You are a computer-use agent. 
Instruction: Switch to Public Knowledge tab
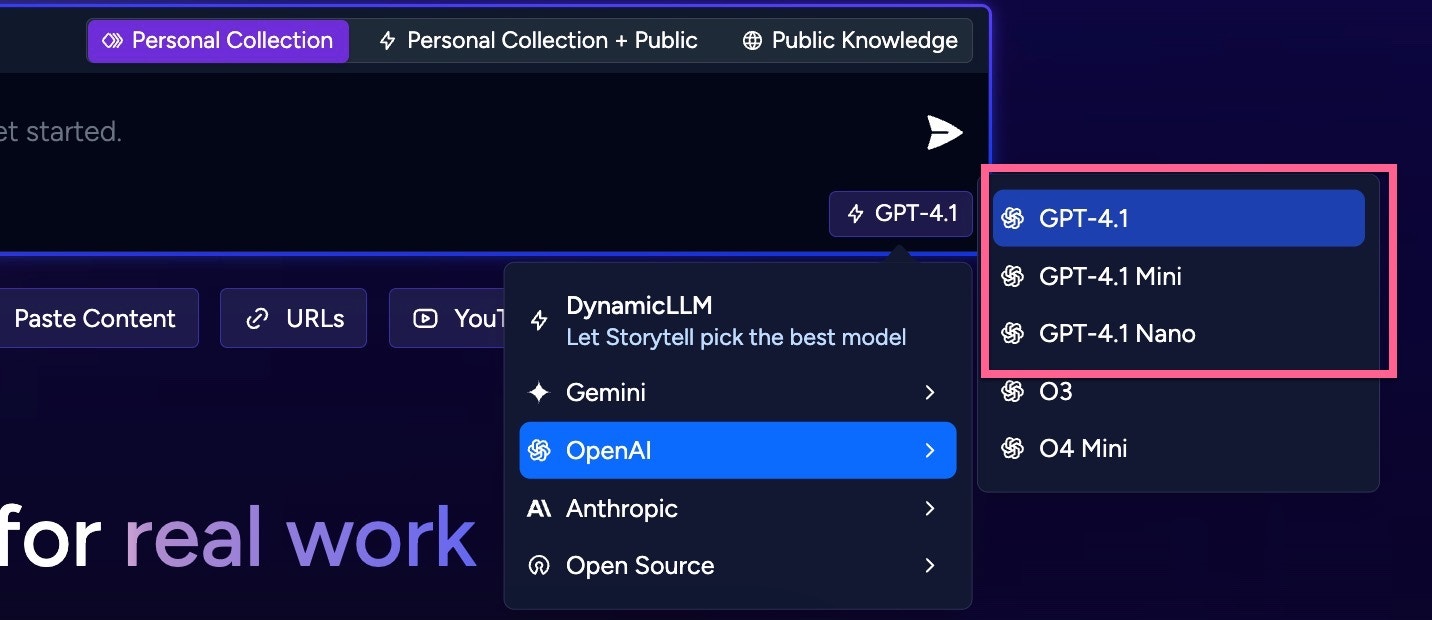(850, 41)
